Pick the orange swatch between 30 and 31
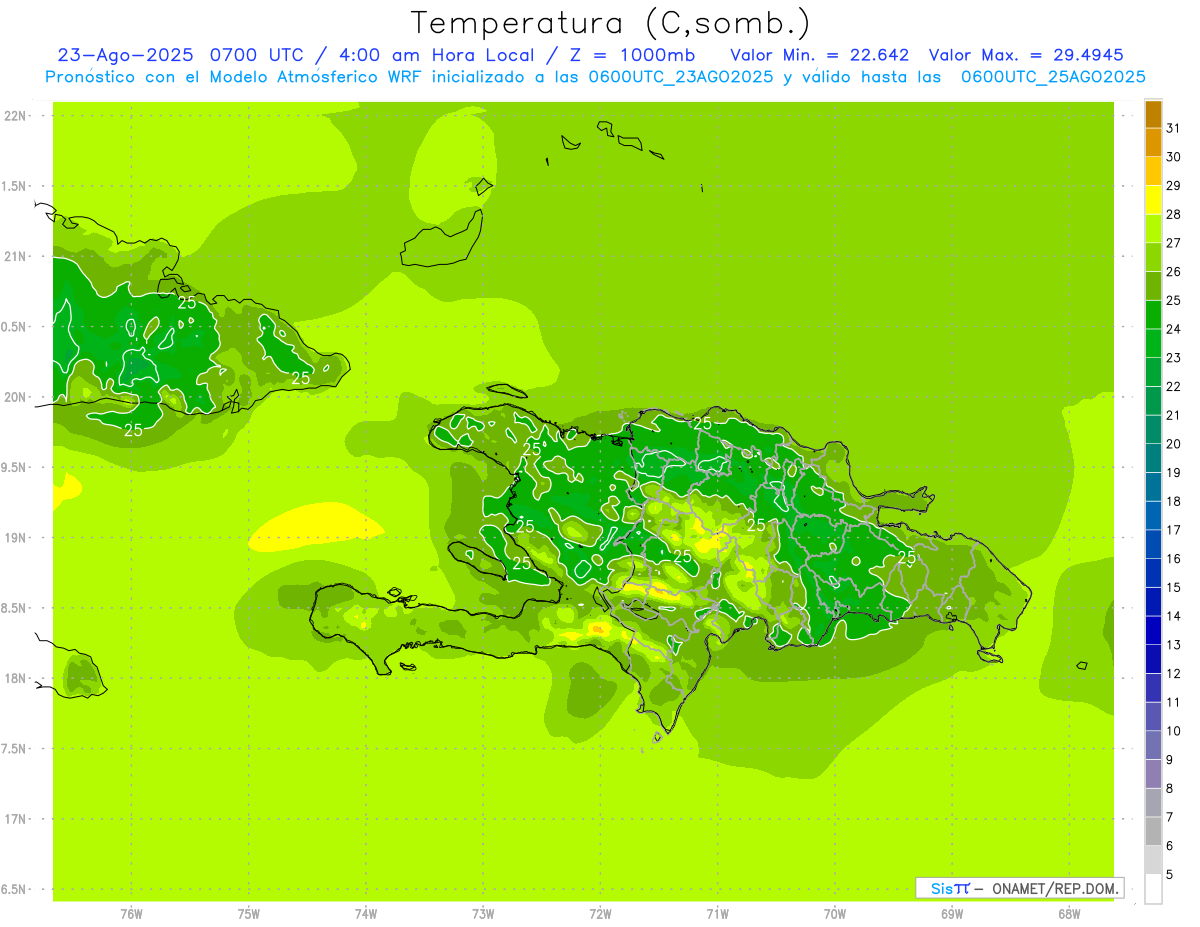This screenshot has width=1200, height=927. [1153, 143]
